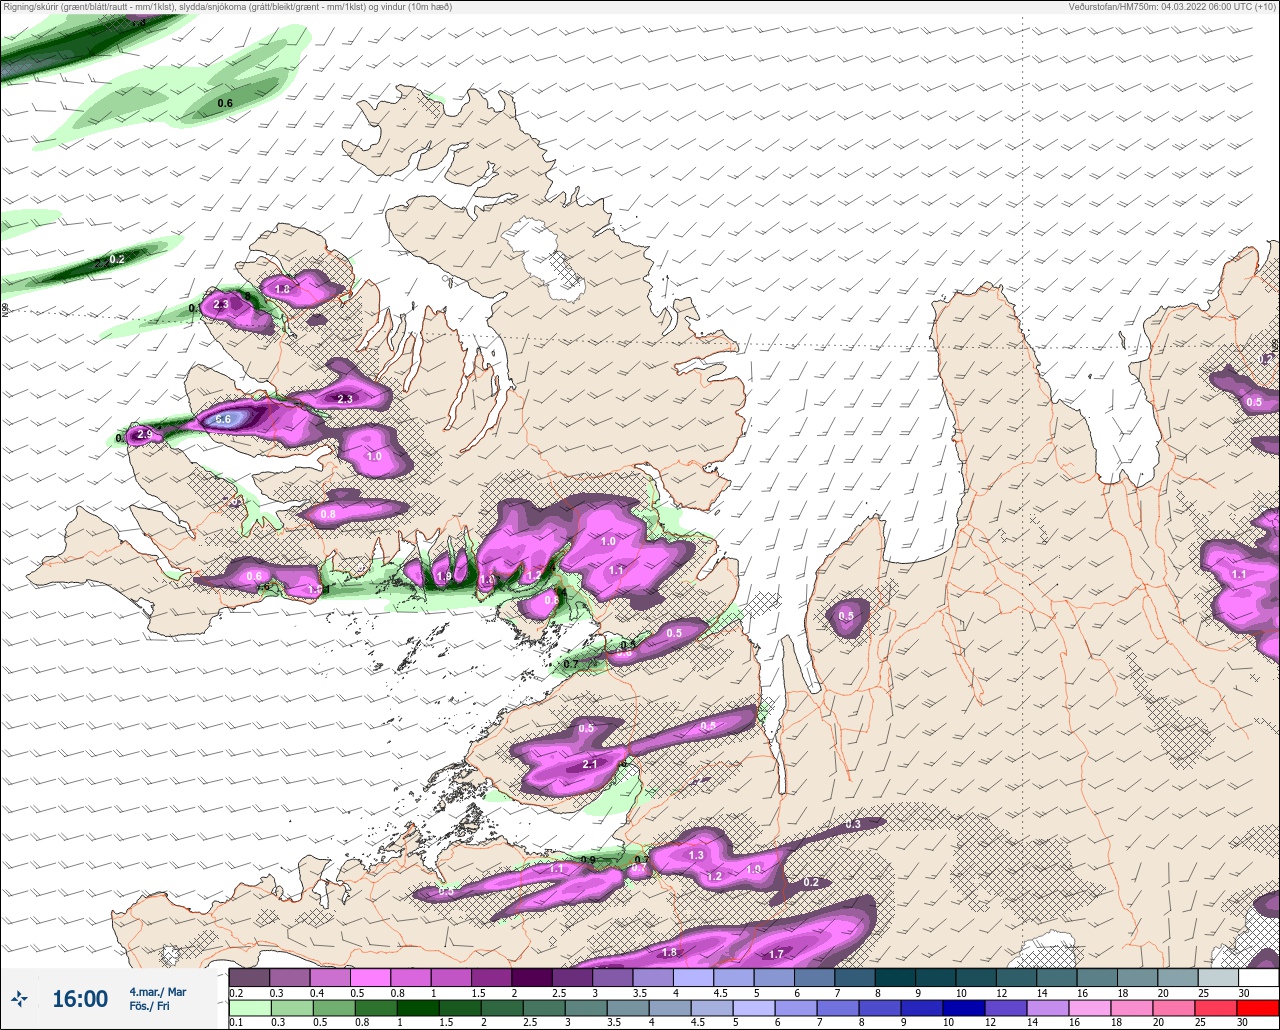Select the darkest green swatch between 1 and 1.5

(418, 1008)
